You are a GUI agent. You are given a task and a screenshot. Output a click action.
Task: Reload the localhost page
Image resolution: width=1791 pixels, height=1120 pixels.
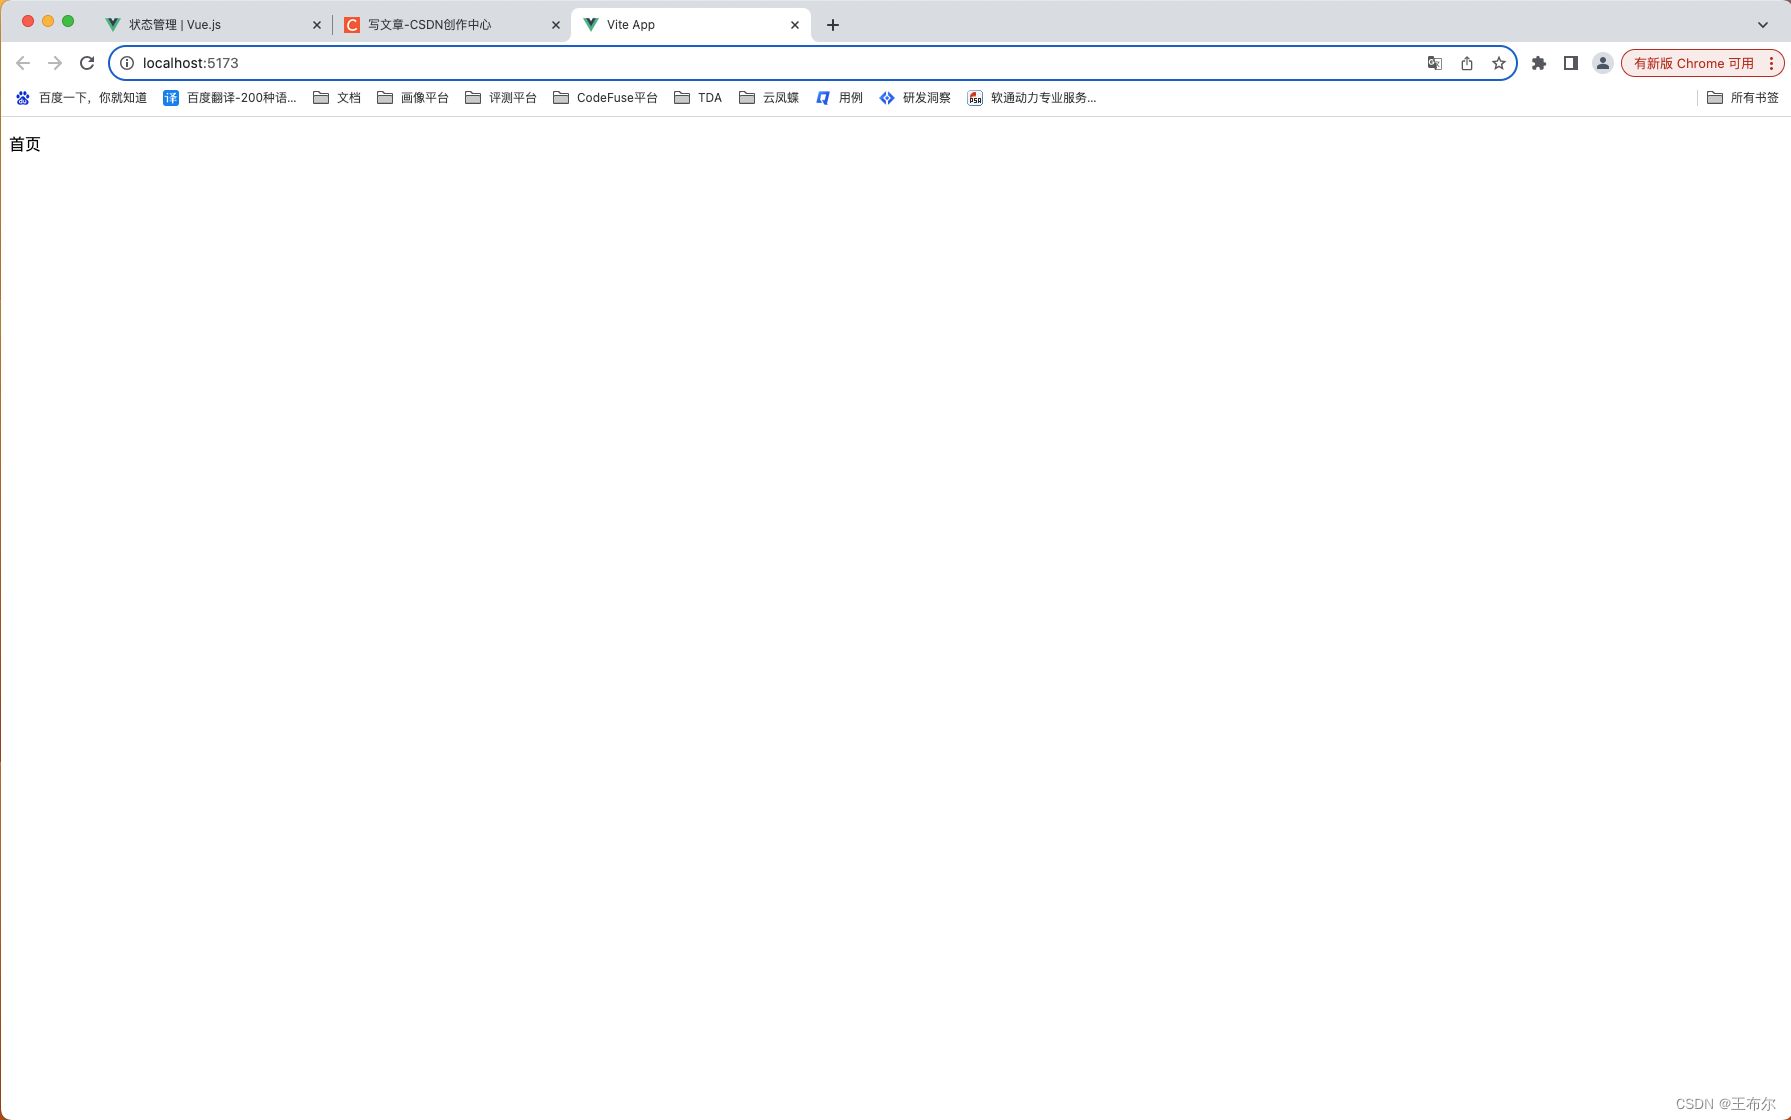pos(87,63)
